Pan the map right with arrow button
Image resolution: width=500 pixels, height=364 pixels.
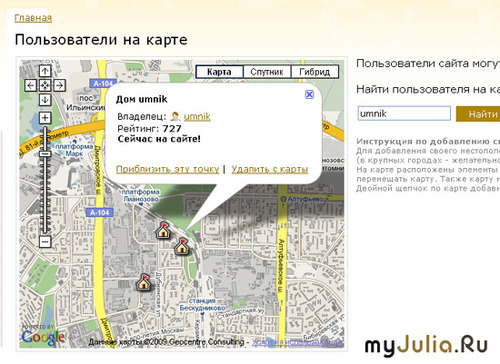[59, 85]
